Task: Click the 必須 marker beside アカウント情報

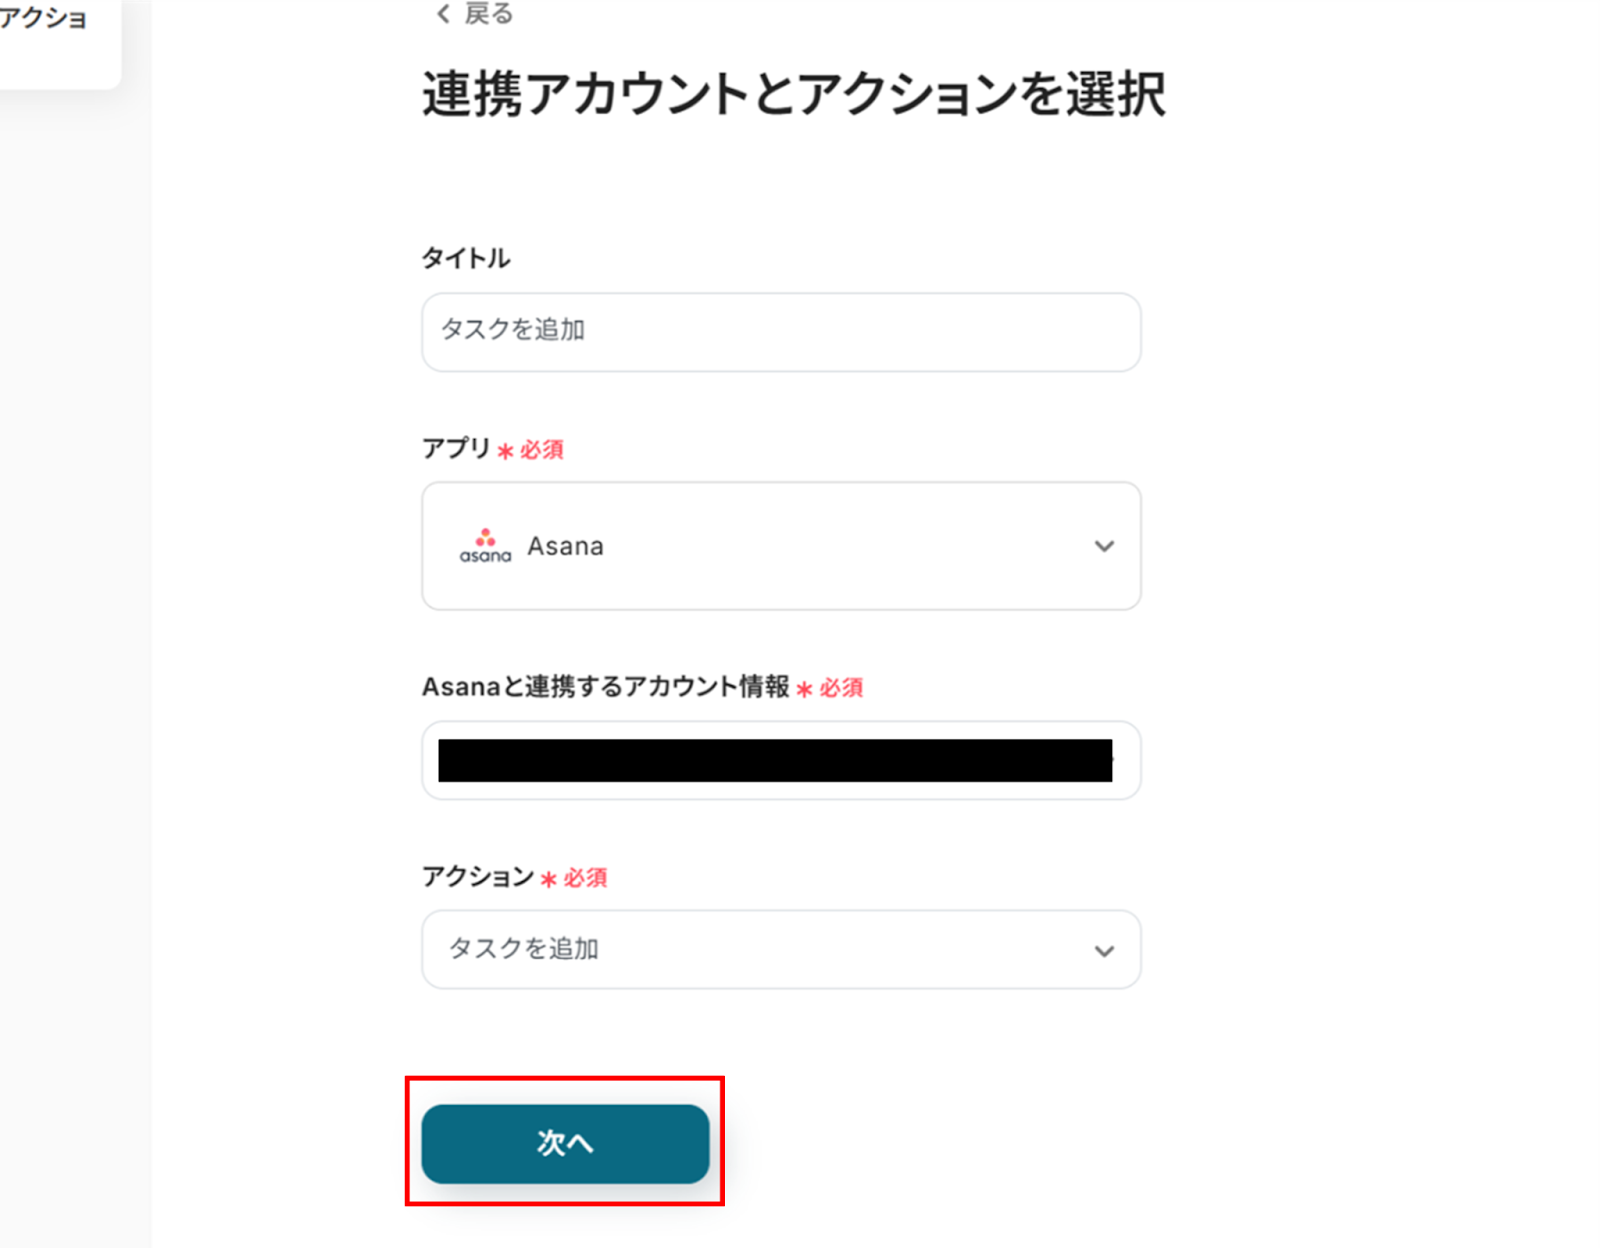Action: [x=841, y=688]
